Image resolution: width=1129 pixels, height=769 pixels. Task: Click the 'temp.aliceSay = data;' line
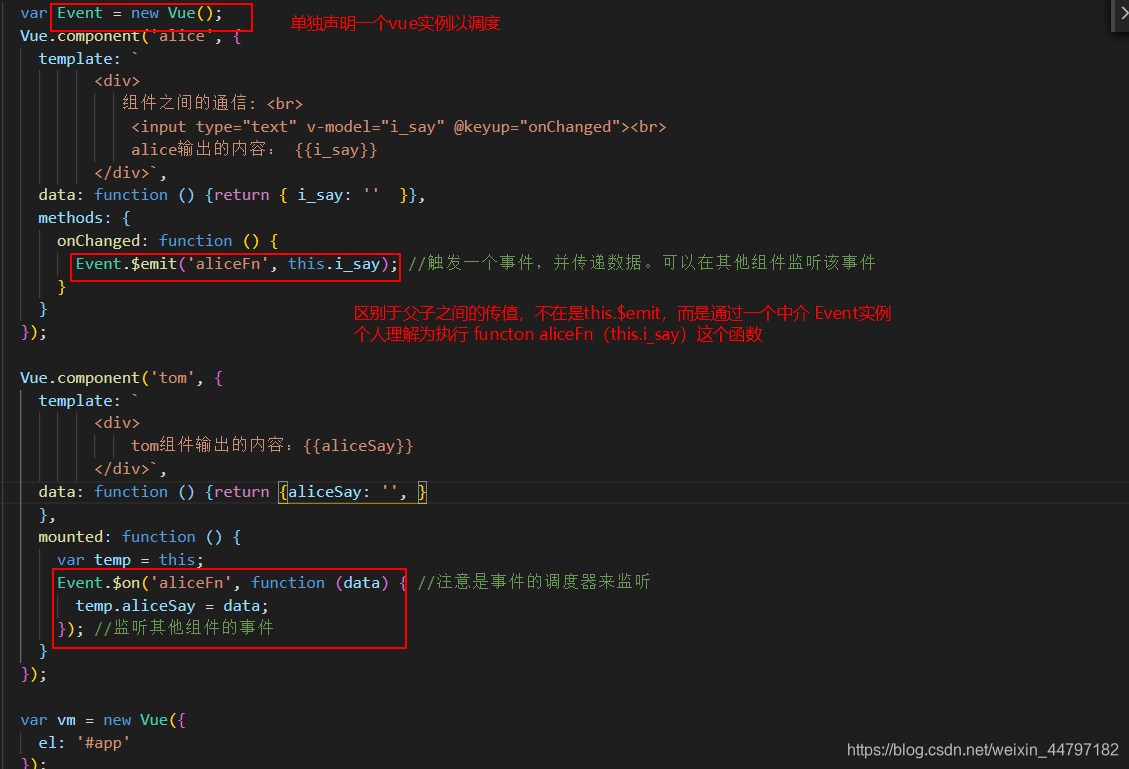click(172, 606)
